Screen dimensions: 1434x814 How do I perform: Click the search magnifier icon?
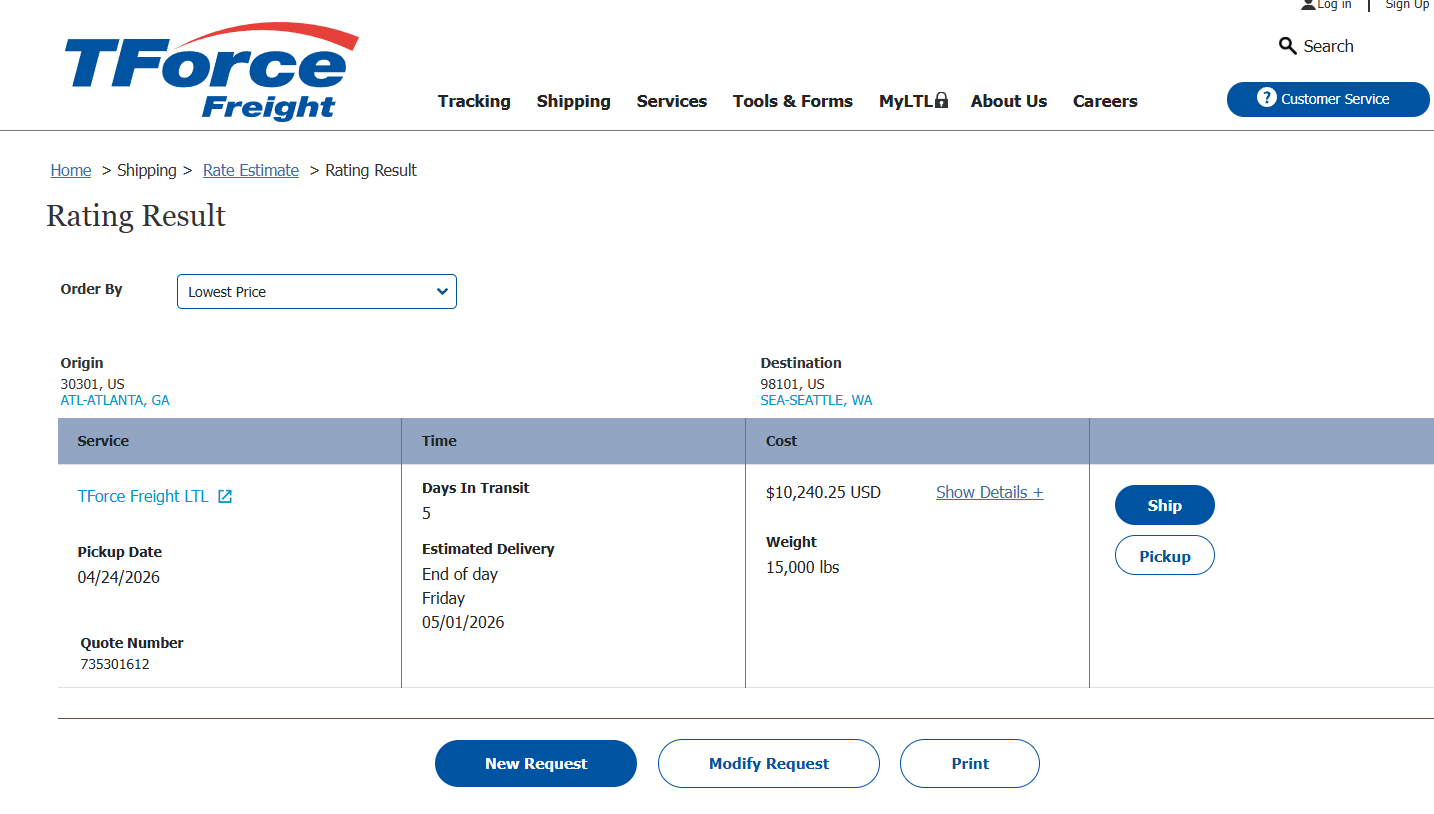click(1287, 46)
